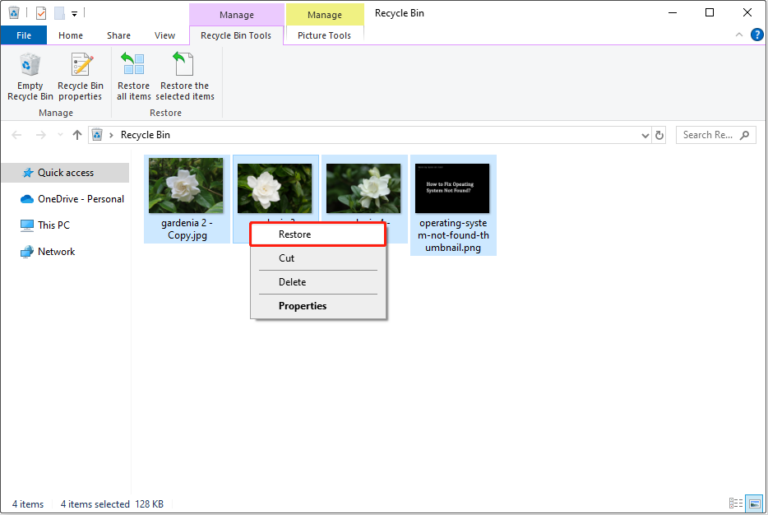Open Customize Quick Access Toolbar dropdown
The width and height of the screenshot is (768, 515).
pyautogui.click(x=74, y=14)
